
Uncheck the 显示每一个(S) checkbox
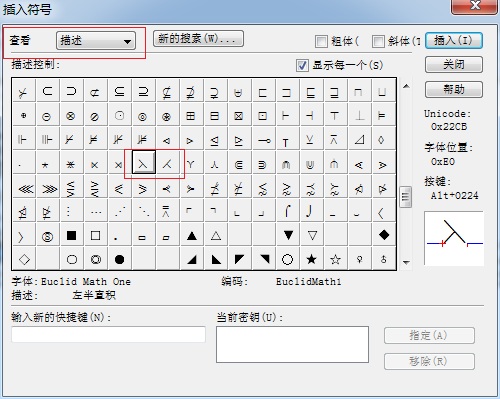click(x=302, y=65)
